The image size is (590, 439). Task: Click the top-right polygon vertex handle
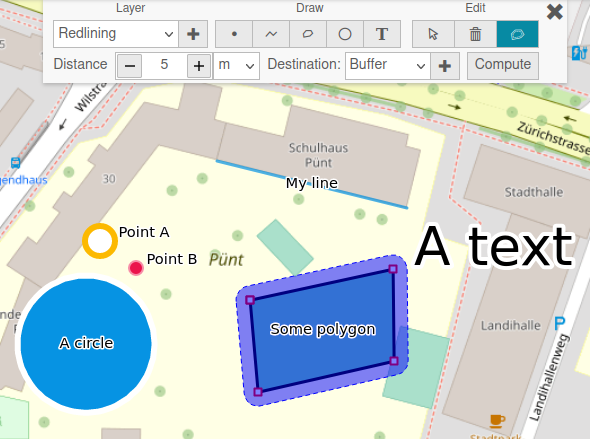coord(393,269)
